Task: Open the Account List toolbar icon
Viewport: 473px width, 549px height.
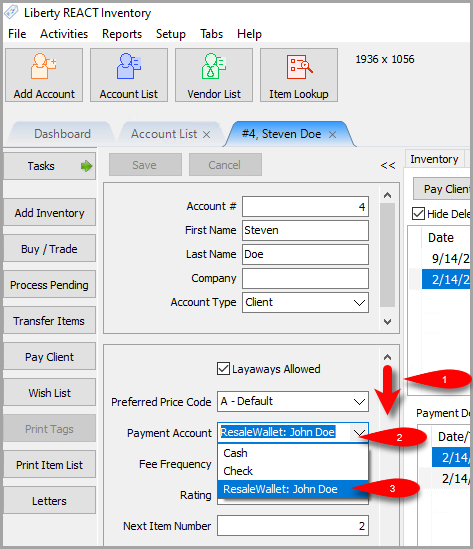Action: coord(129,75)
